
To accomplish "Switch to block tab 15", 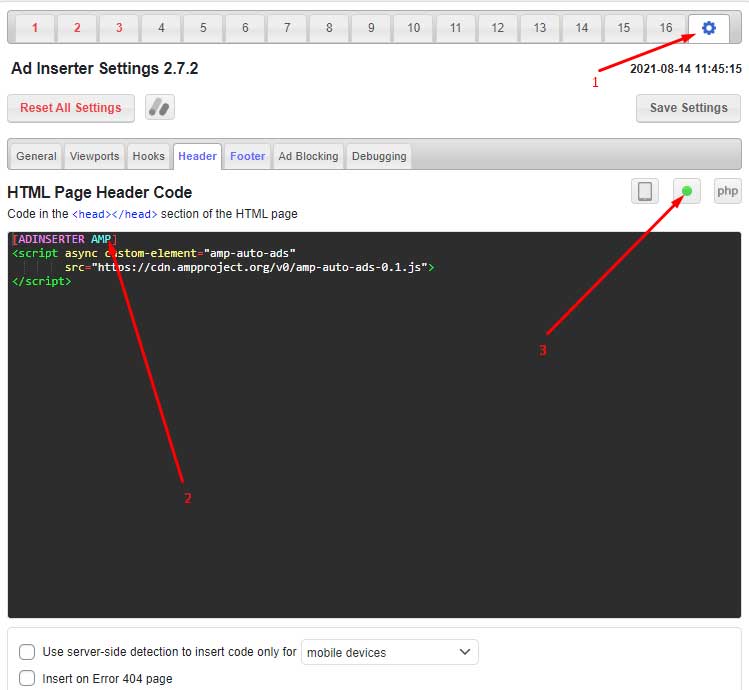I will click(623, 28).
